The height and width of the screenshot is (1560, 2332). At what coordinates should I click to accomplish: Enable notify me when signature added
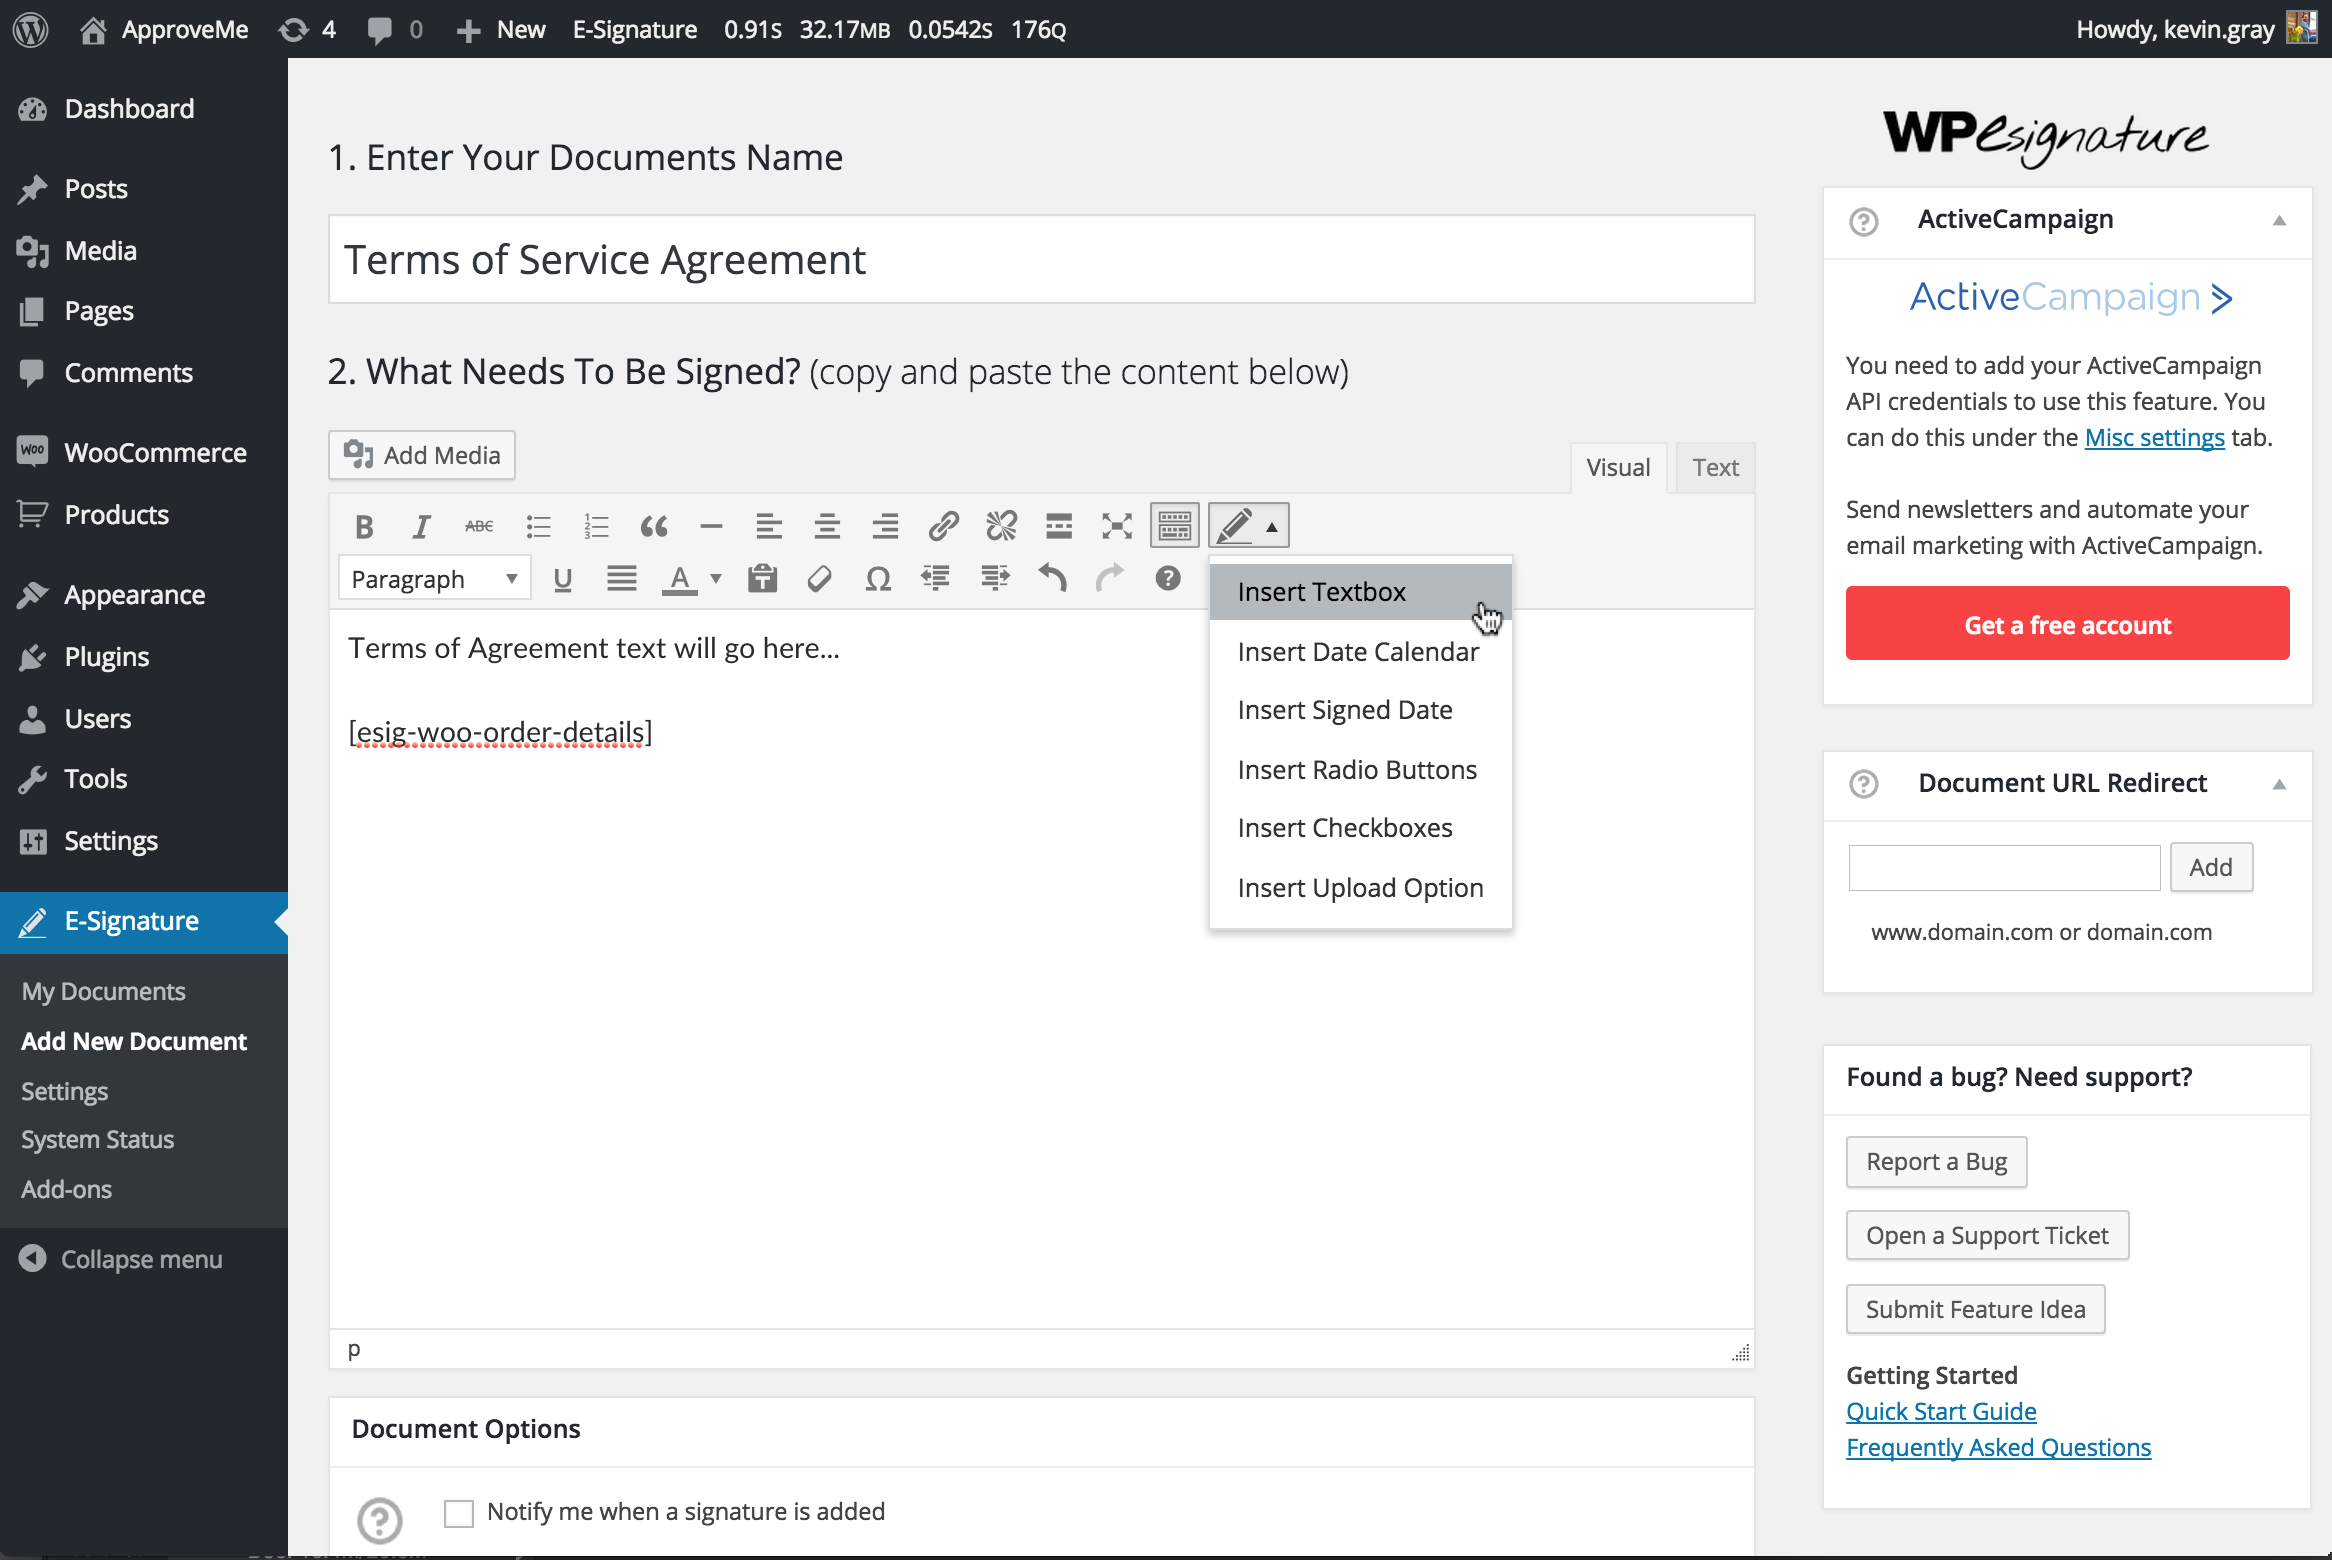[x=459, y=1513]
